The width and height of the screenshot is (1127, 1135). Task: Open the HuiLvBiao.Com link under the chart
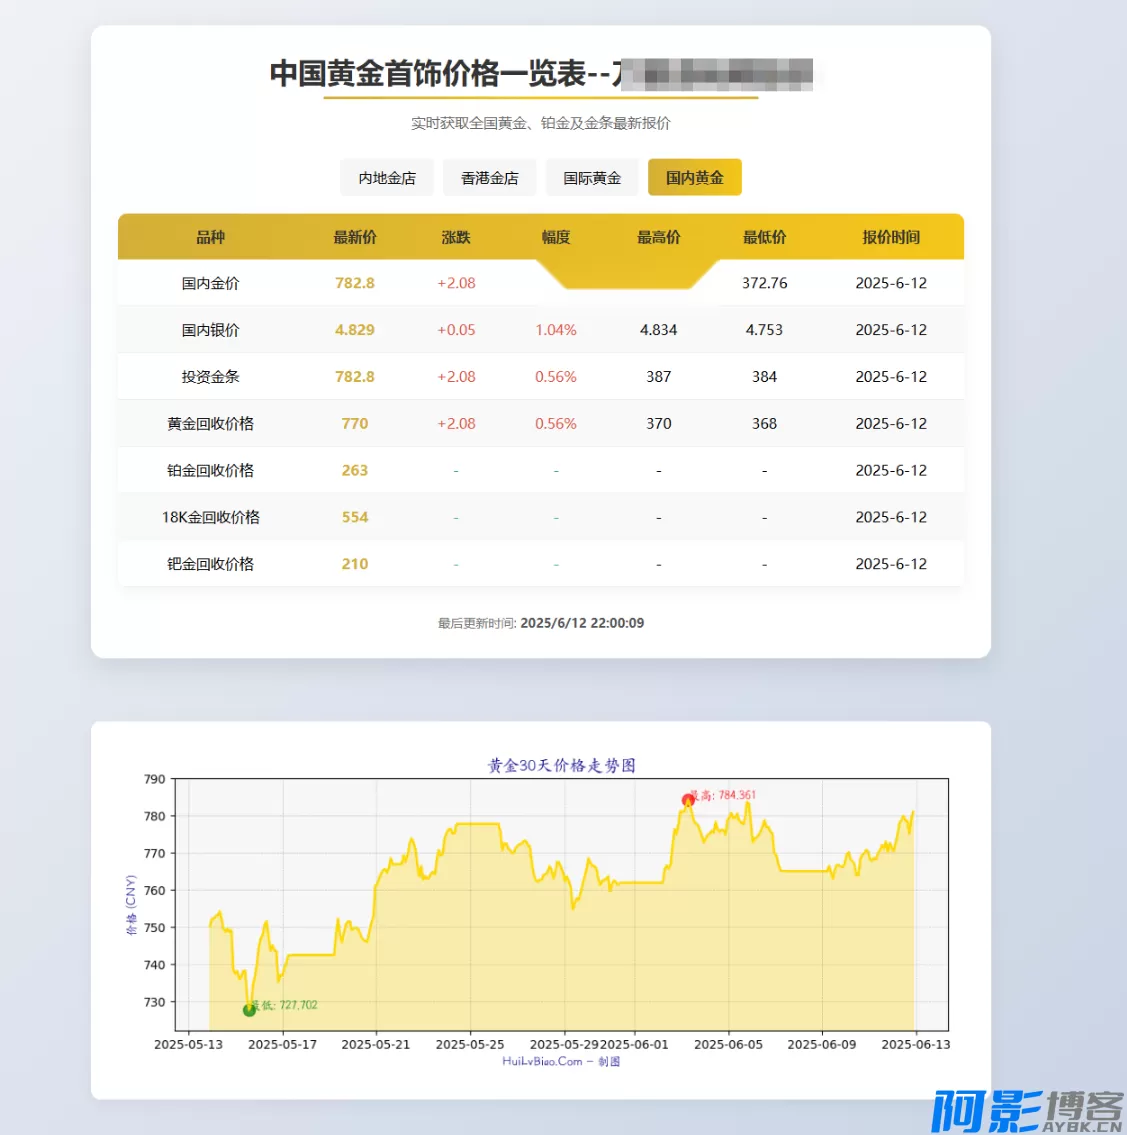click(542, 1062)
